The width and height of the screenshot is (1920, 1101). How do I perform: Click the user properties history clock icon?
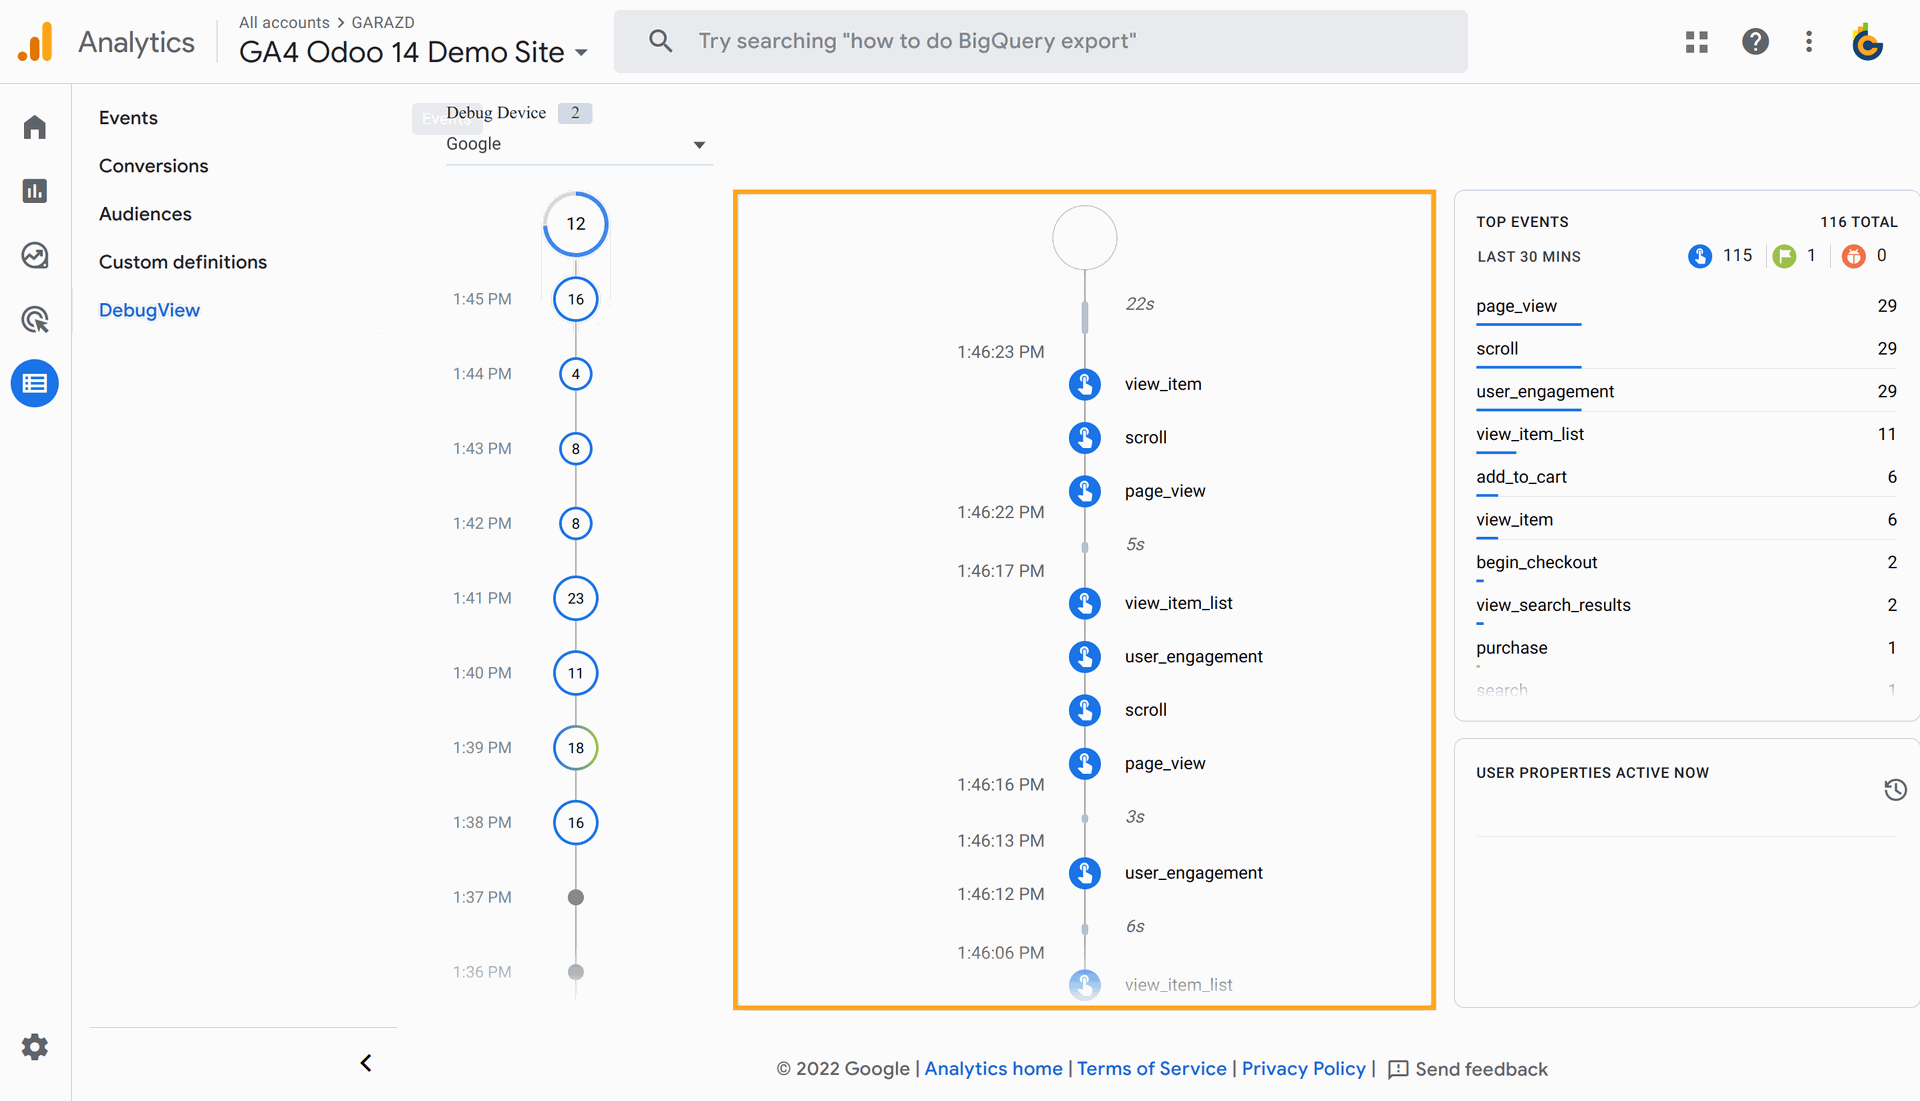coord(1895,790)
